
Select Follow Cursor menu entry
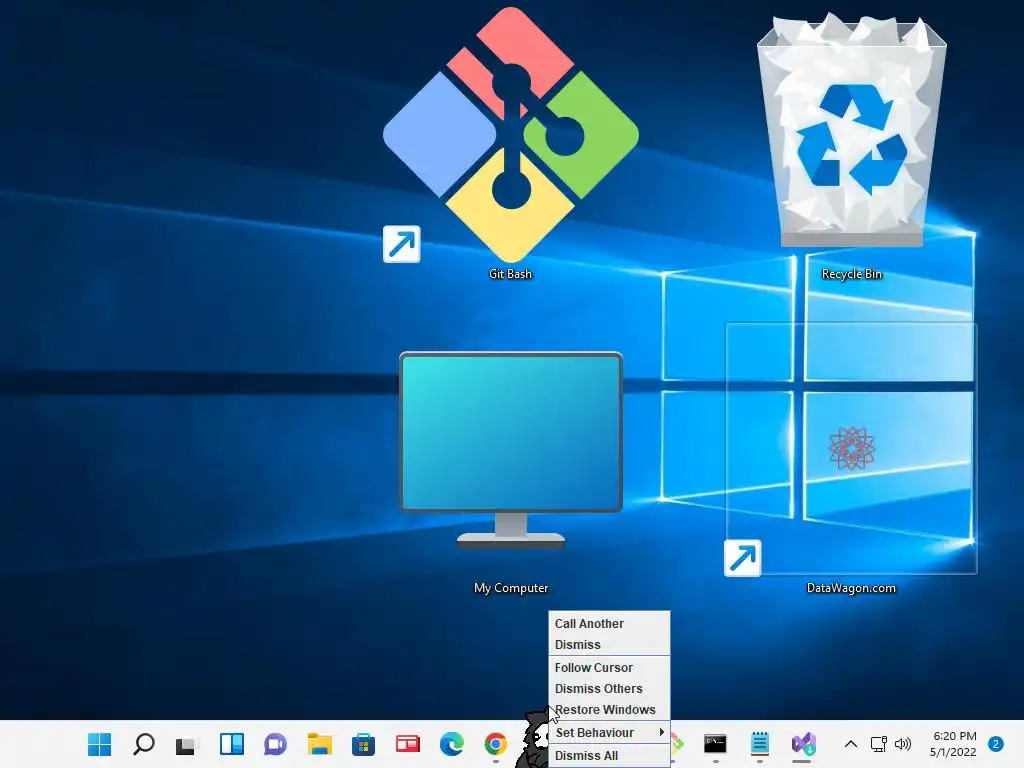pos(609,667)
